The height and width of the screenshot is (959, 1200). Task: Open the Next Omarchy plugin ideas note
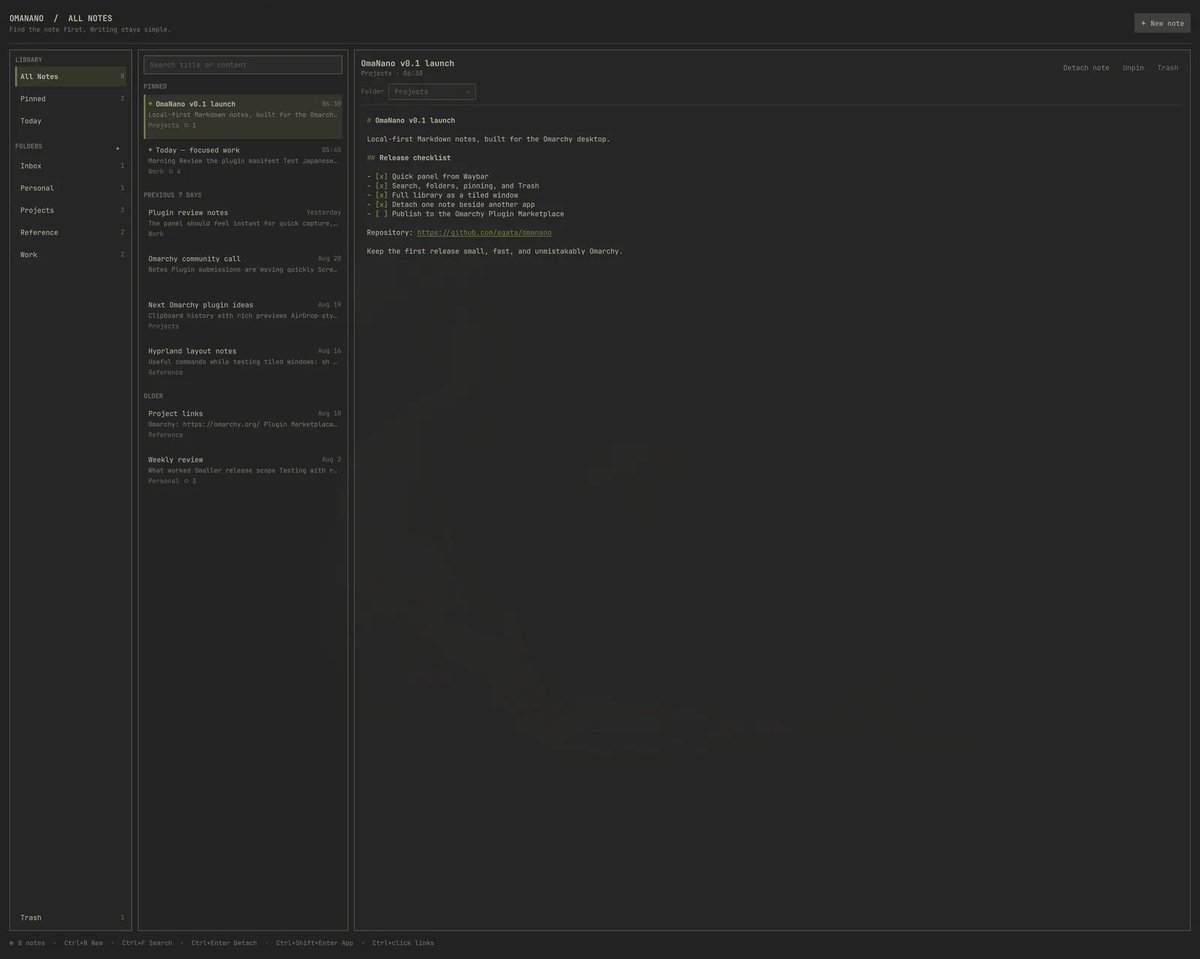243,315
